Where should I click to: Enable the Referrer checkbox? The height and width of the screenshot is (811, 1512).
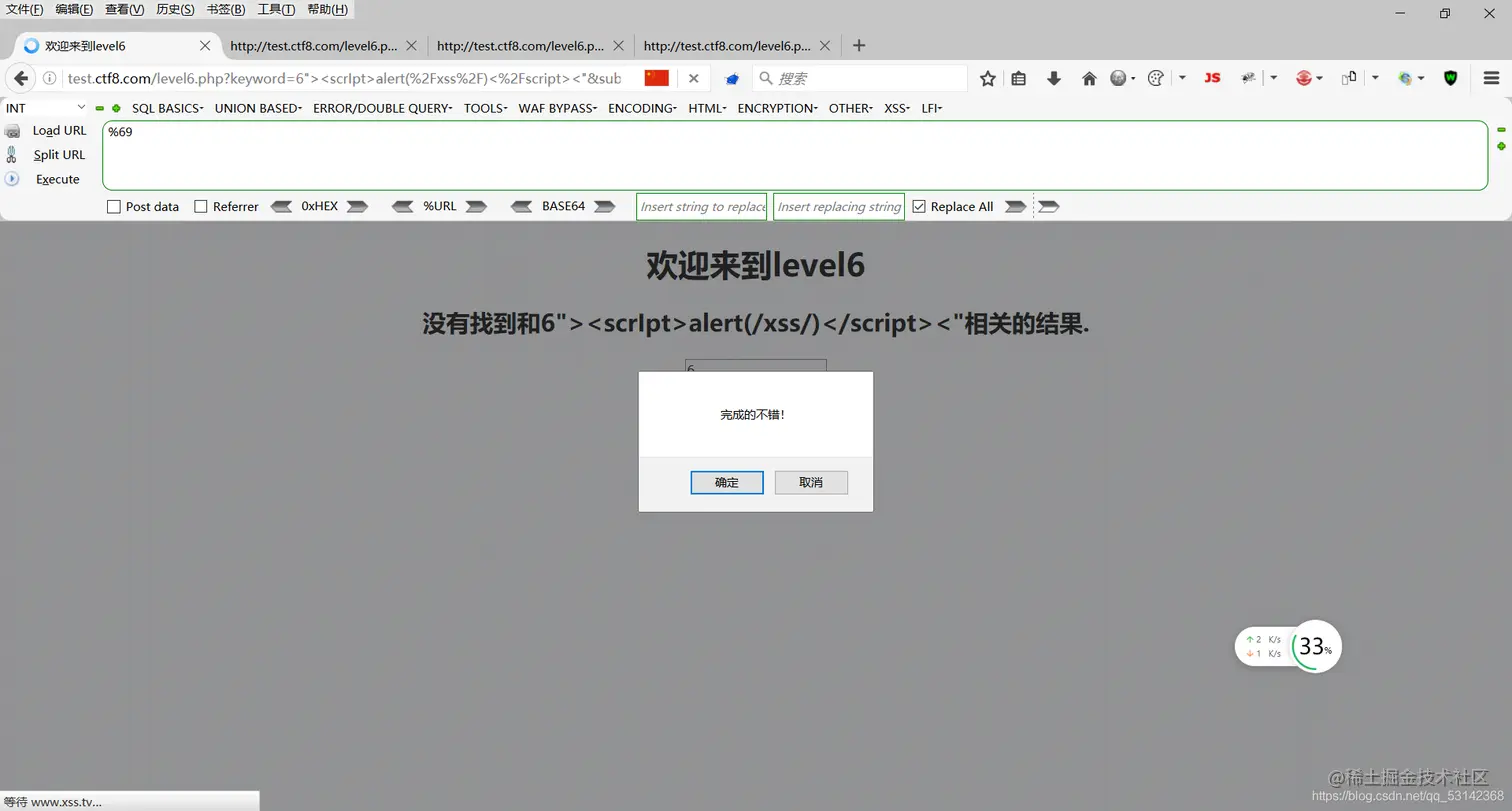[200, 206]
